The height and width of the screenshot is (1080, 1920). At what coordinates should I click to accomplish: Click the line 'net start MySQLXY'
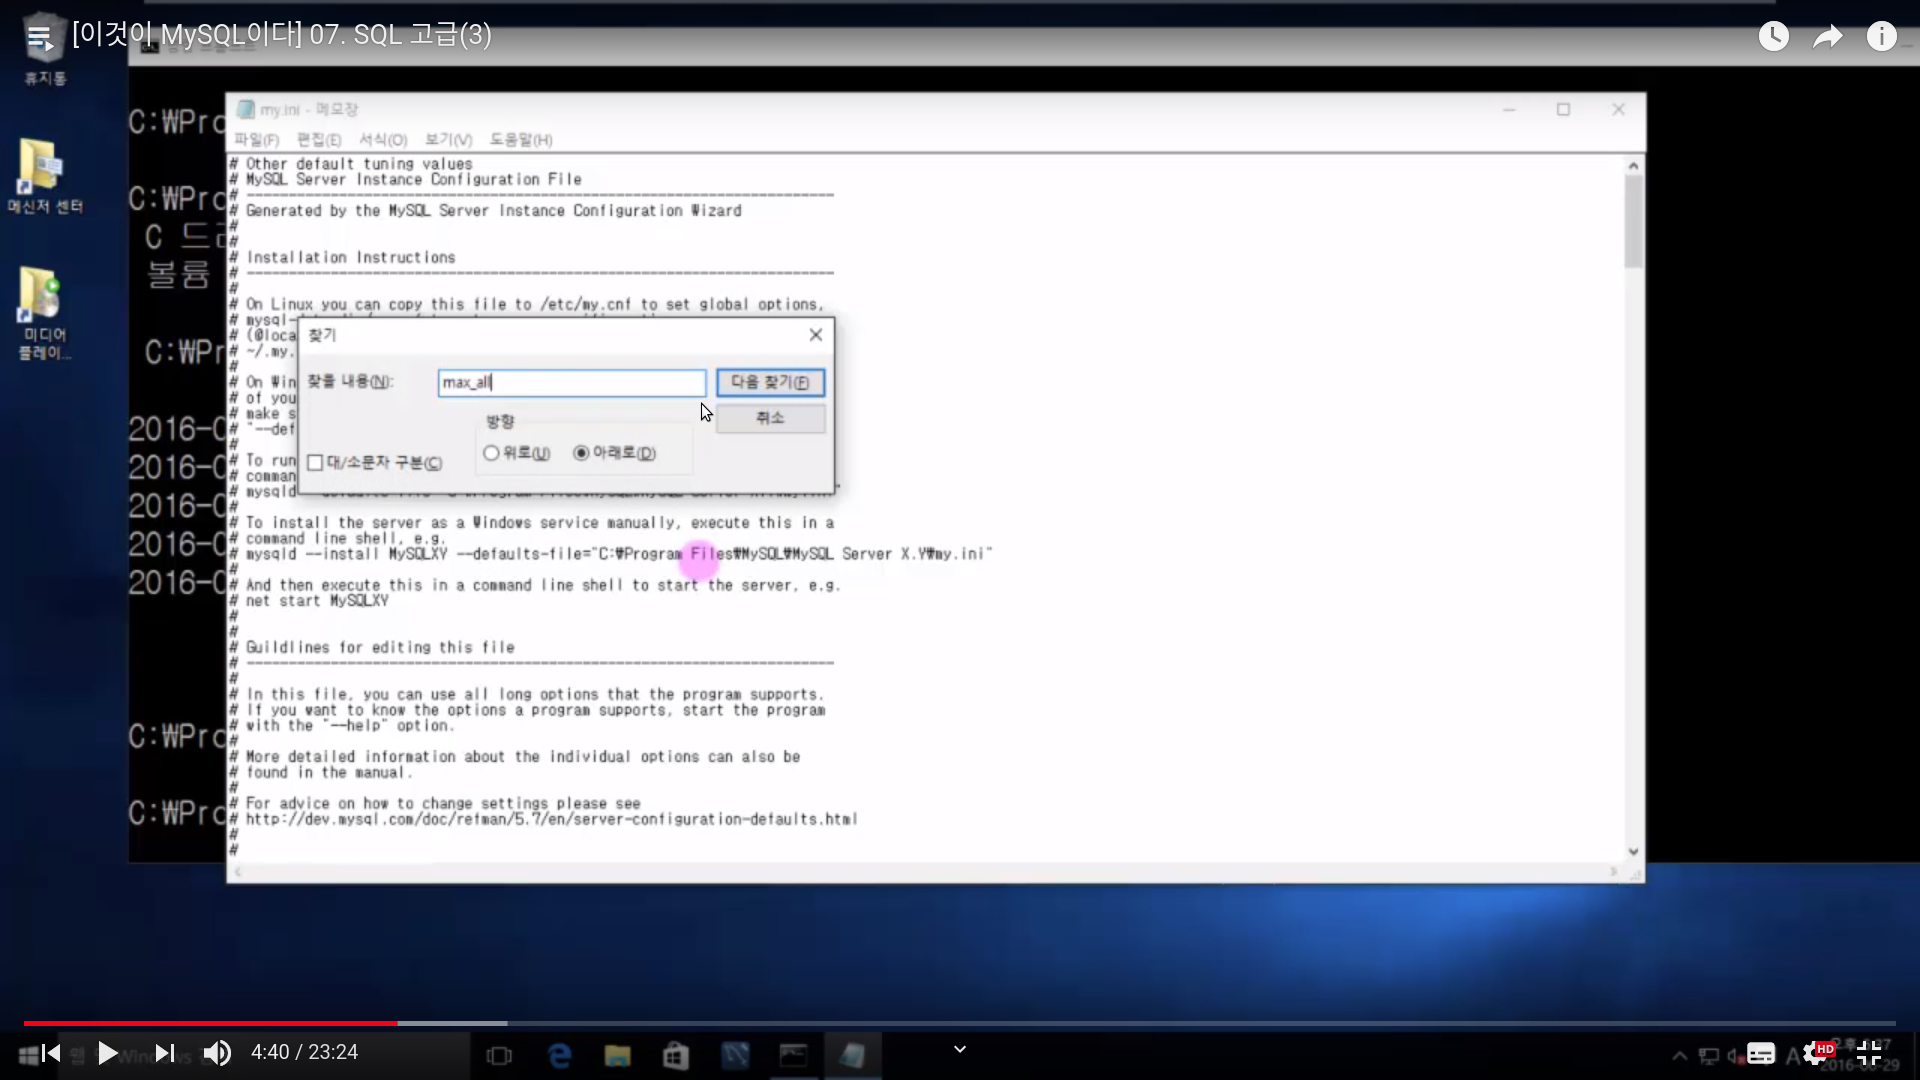(x=317, y=601)
